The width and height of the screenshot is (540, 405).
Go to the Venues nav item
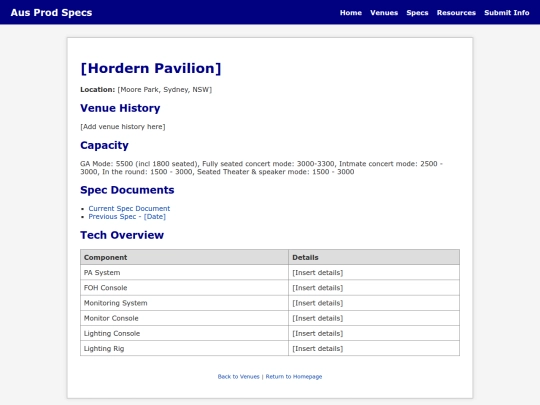pos(384,13)
